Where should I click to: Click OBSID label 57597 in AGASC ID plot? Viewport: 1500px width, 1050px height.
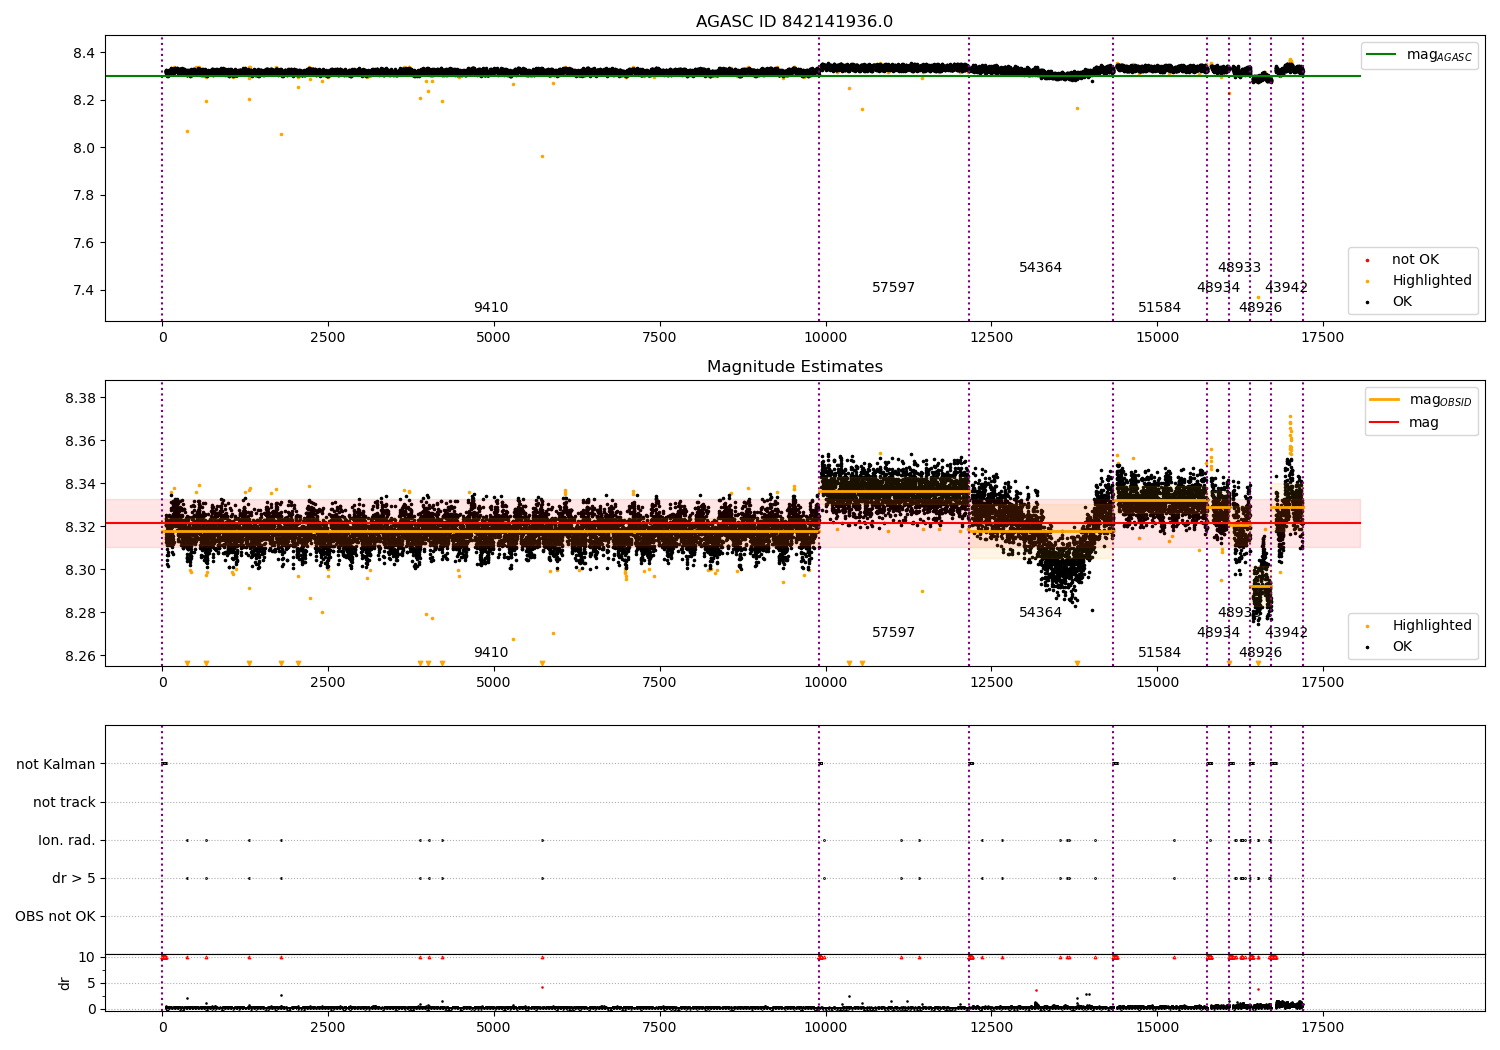893,288
